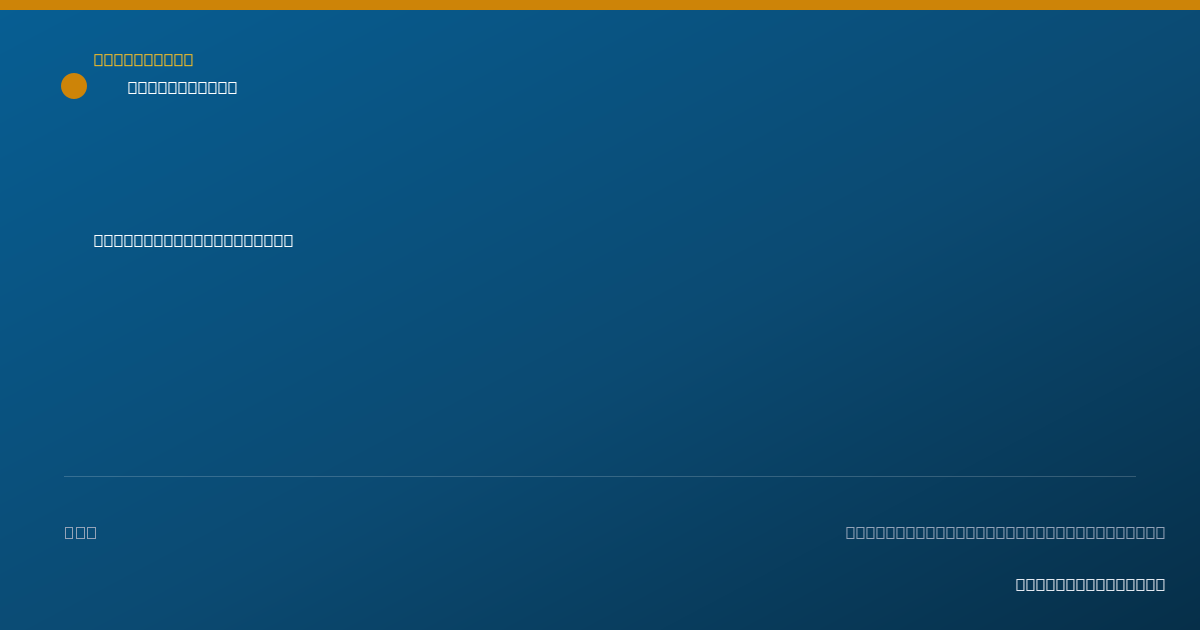Select the yellow heading text above the circle
This screenshot has width=1200, height=630.
click(x=143, y=60)
